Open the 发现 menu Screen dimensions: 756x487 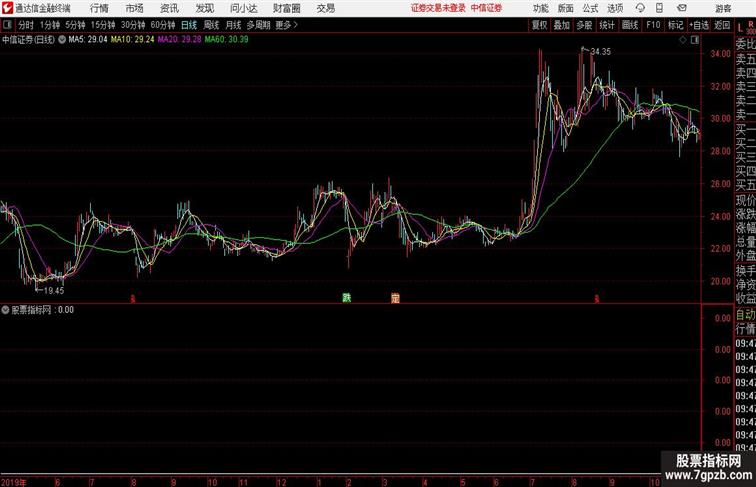click(204, 8)
